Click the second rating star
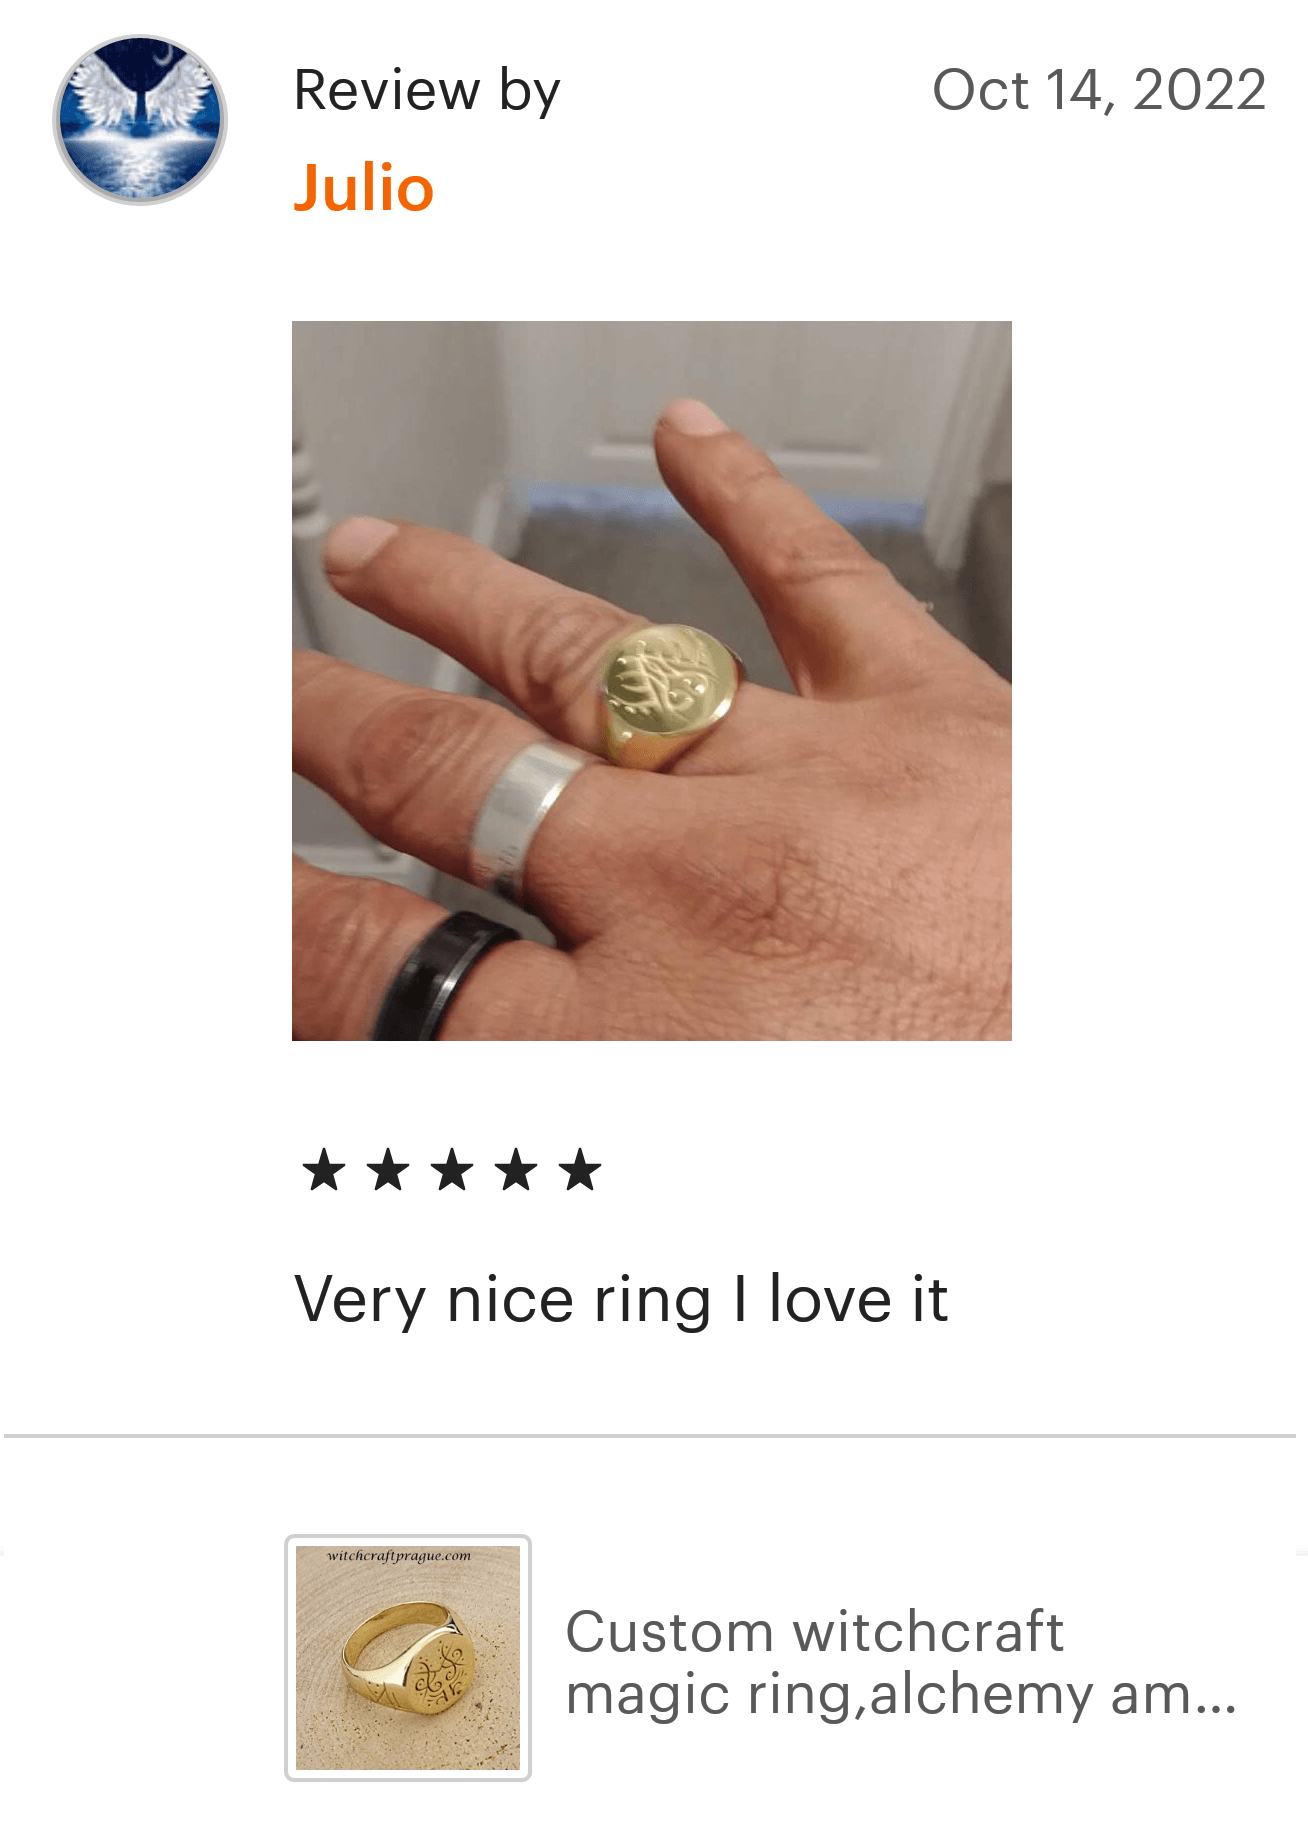 [388, 1169]
